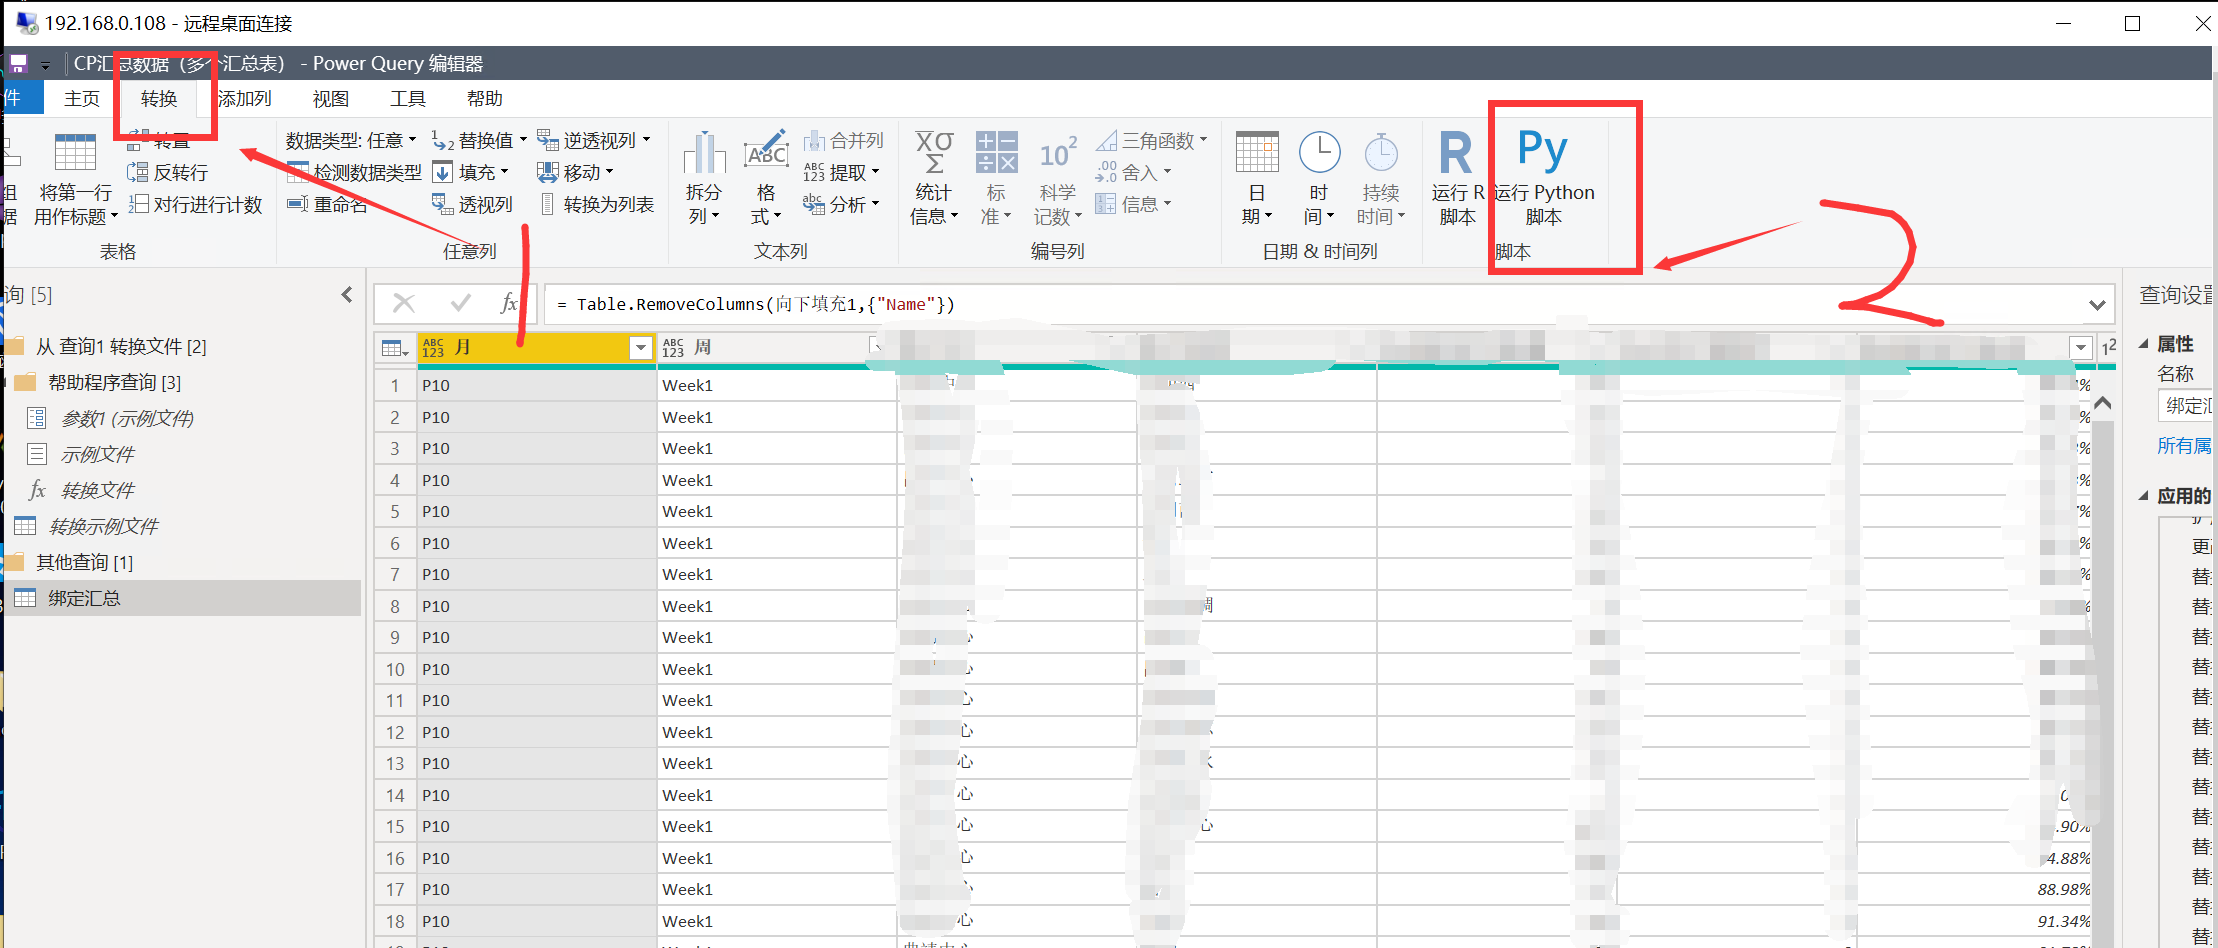Image resolution: width=2218 pixels, height=948 pixels.
Task: Open the Statistics menu
Action: click(934, 178)
